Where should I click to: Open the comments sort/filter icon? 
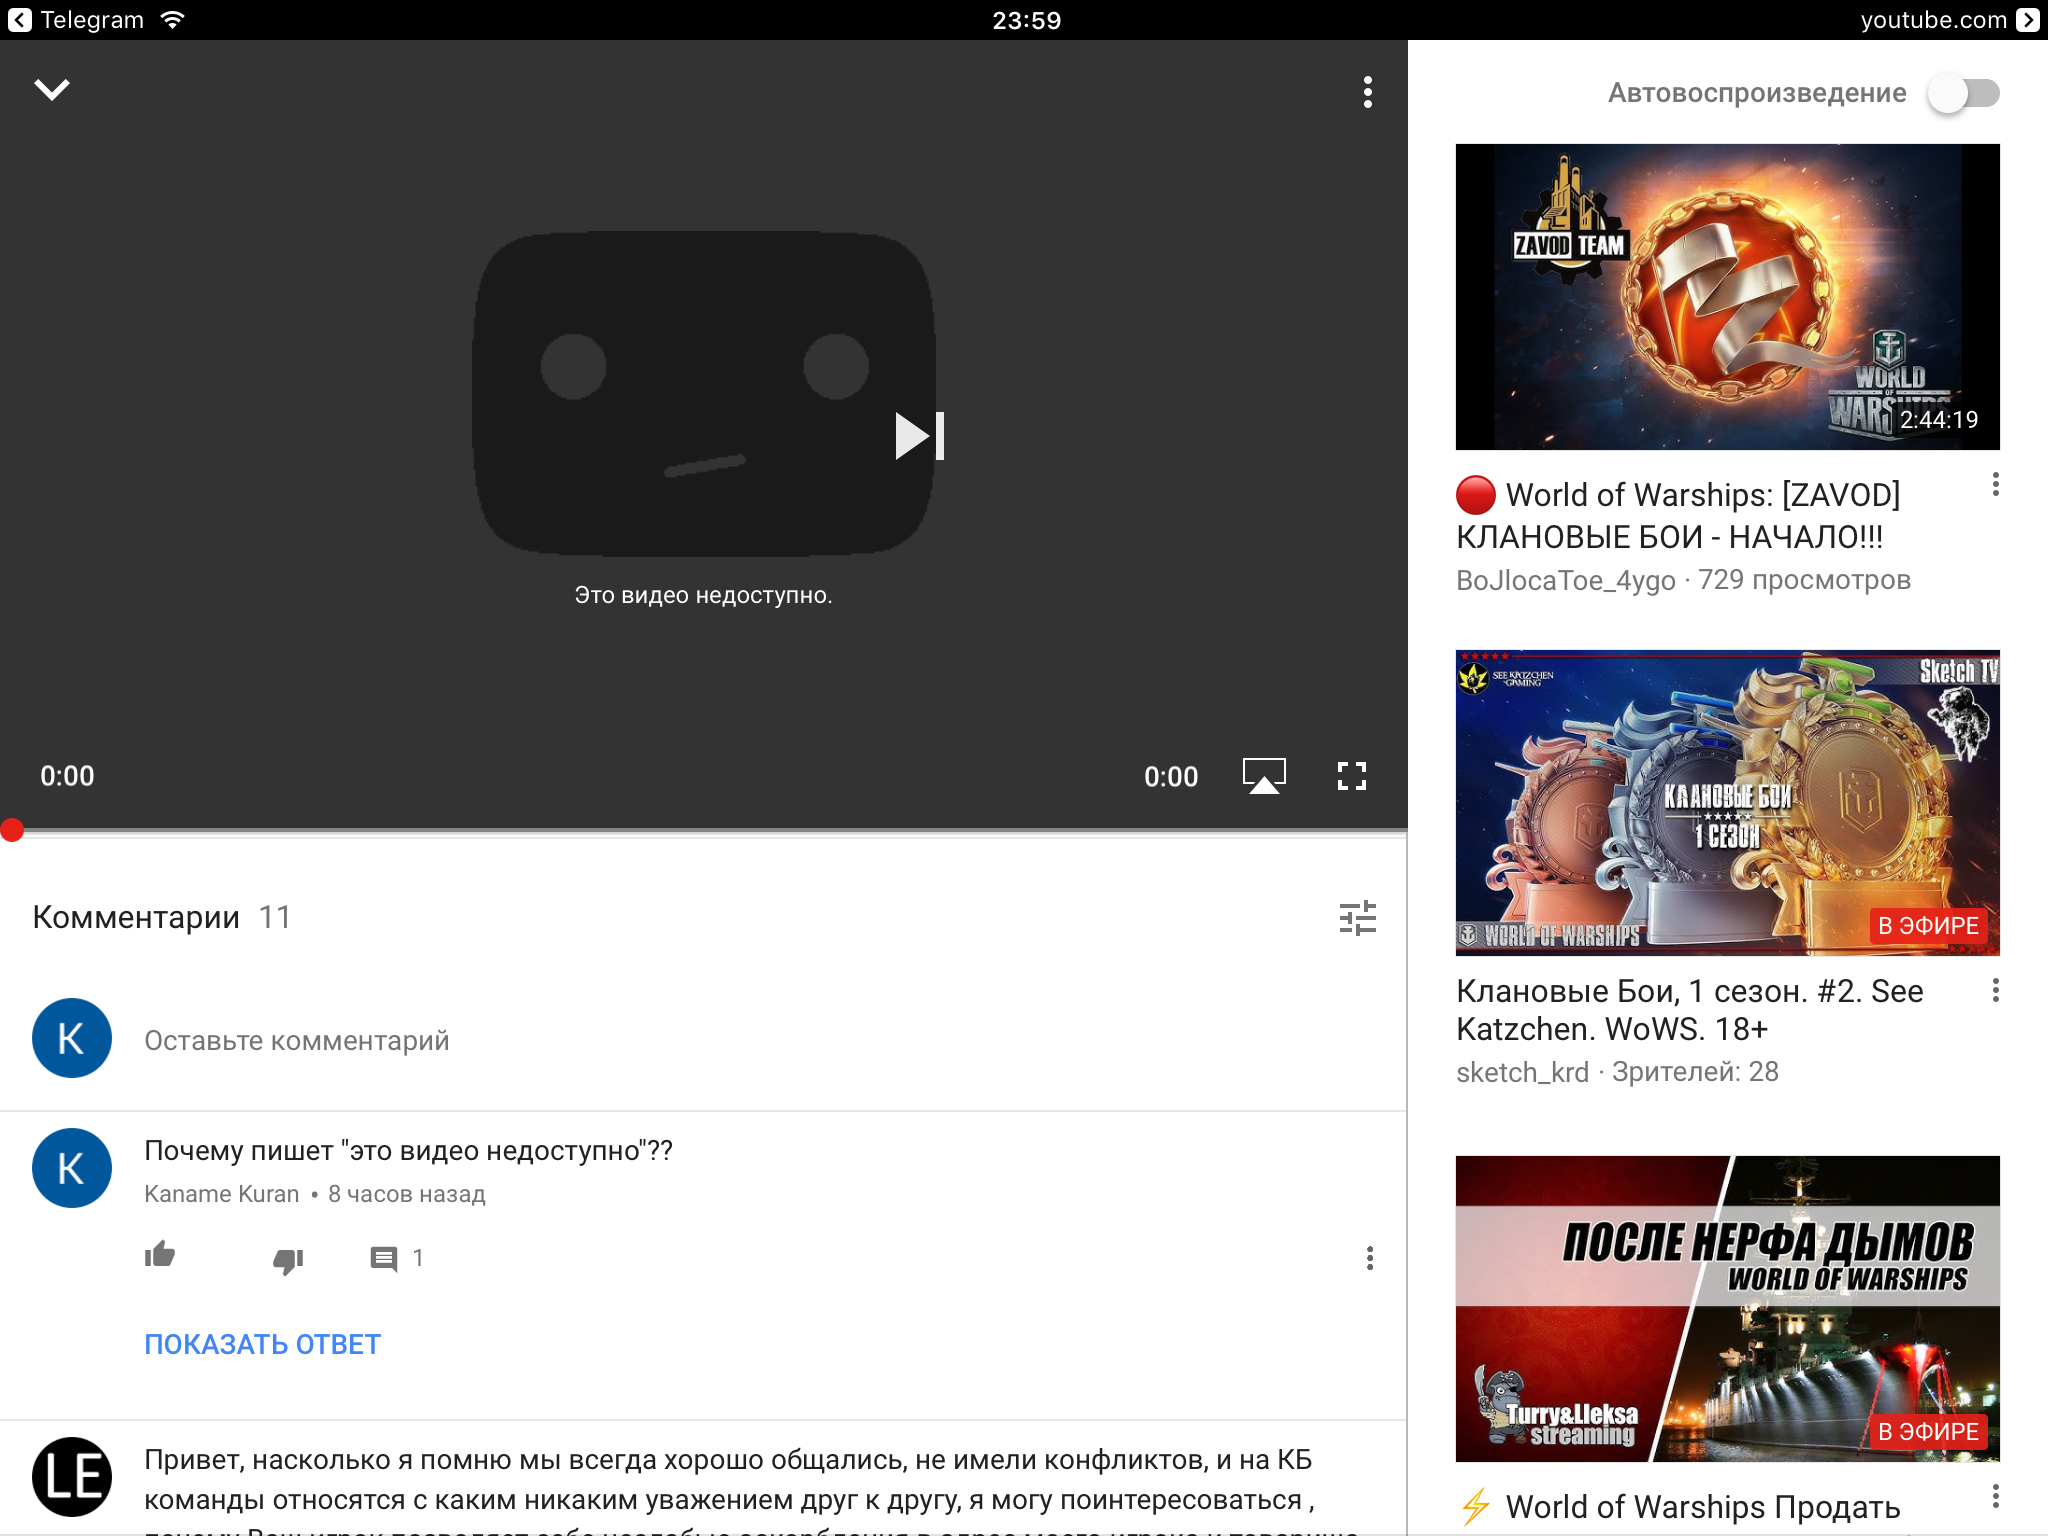click(x=1357, y=918)
